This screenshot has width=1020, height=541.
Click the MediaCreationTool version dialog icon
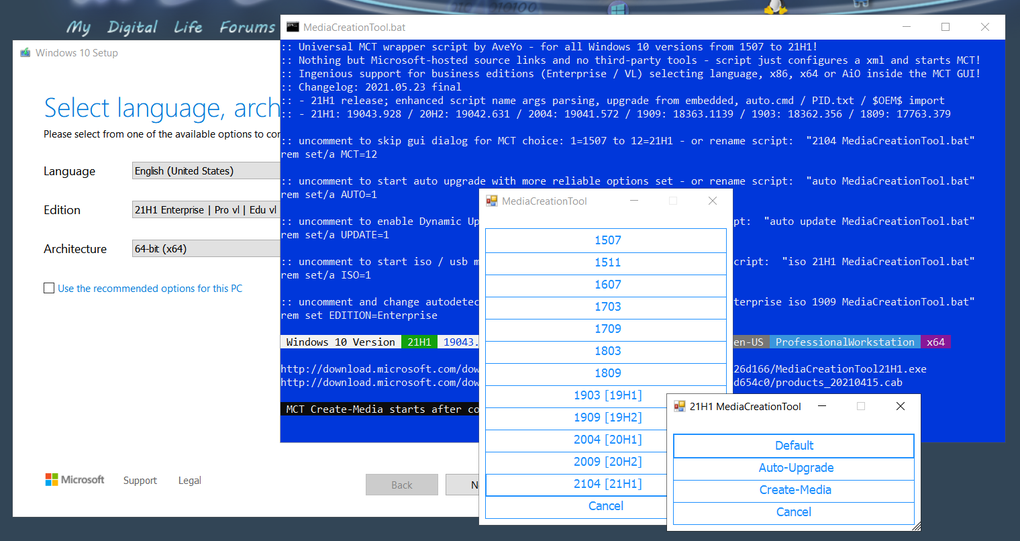coord(492,201)
